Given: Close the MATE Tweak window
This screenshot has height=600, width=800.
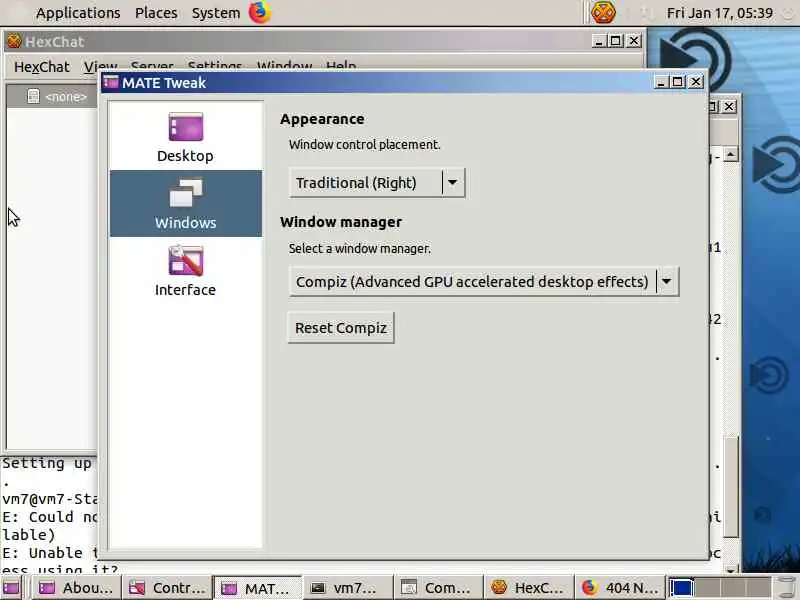Looking at the screenshot, I should pos(695,82).
